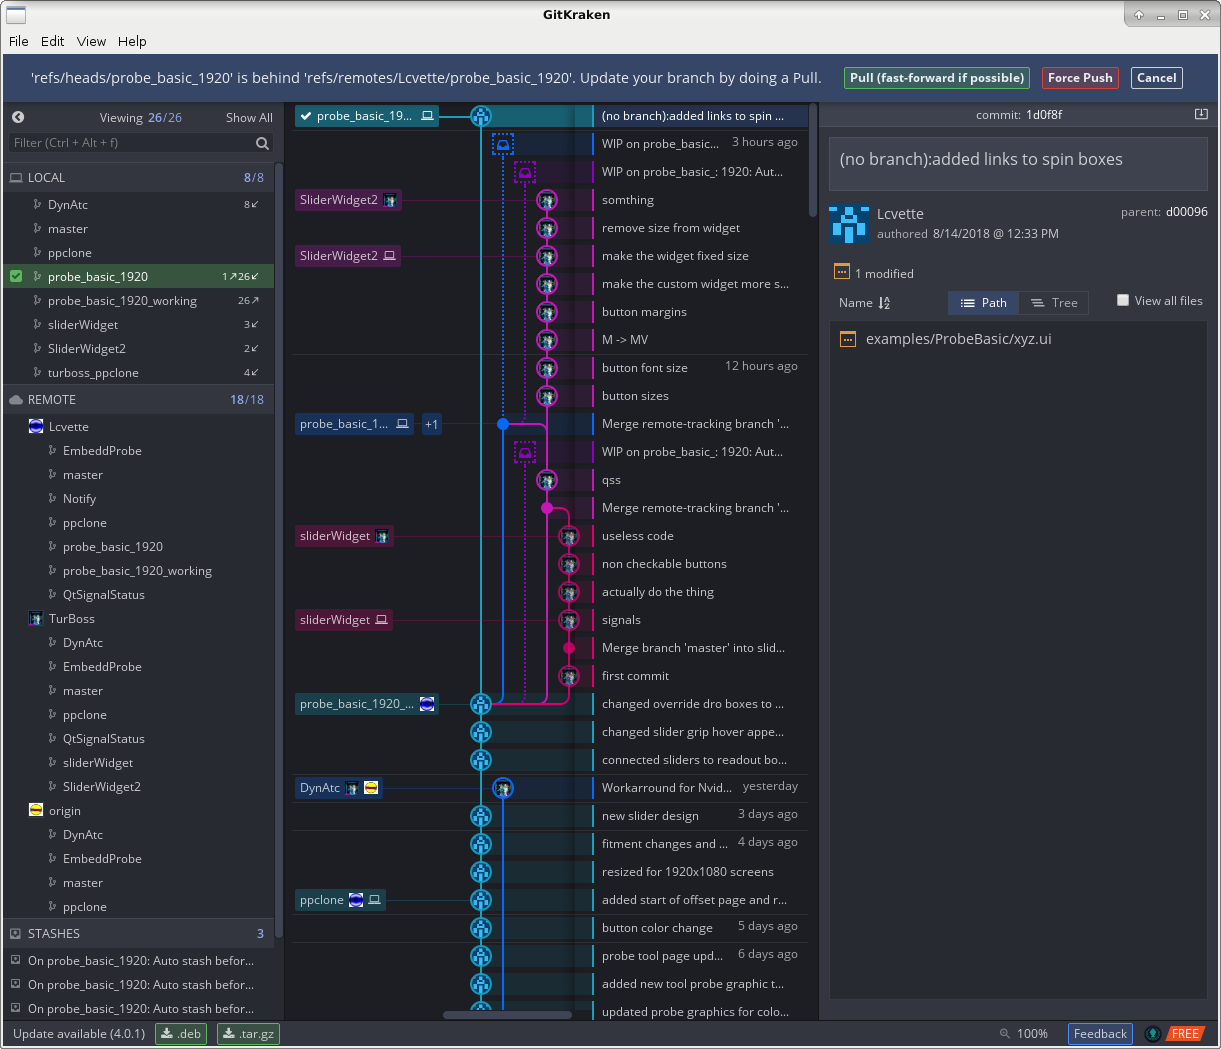The height and width of the screenshot is (1049, 1221).
Task: Click the graph horizontal scrollbar thumb
Action: 507,1015
